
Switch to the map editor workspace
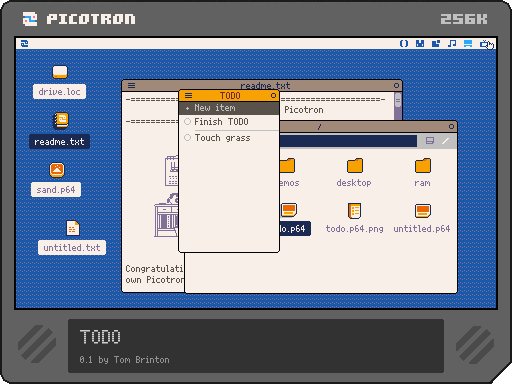click(436, 44)
